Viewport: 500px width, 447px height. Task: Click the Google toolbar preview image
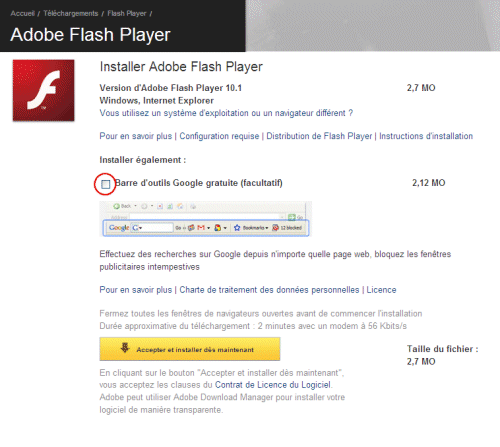pos(205,219)
